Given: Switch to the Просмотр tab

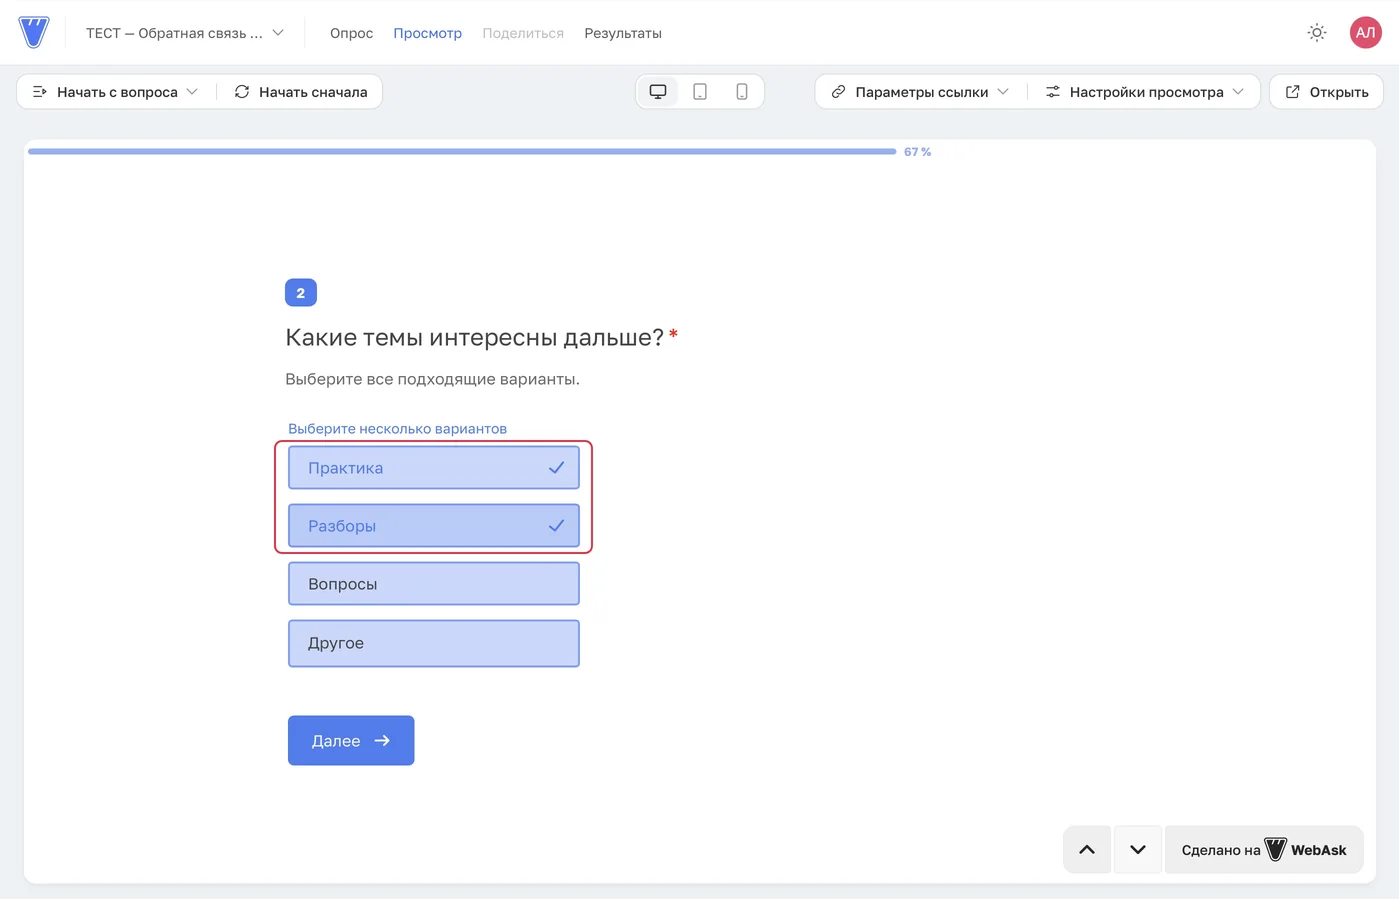Looking at the screenshot, I should click(x=427, y=33).
